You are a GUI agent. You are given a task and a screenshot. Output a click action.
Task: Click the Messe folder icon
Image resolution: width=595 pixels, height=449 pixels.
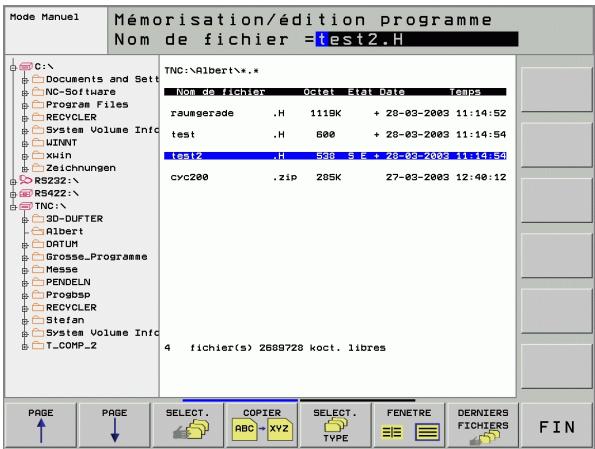pos(38,269)
